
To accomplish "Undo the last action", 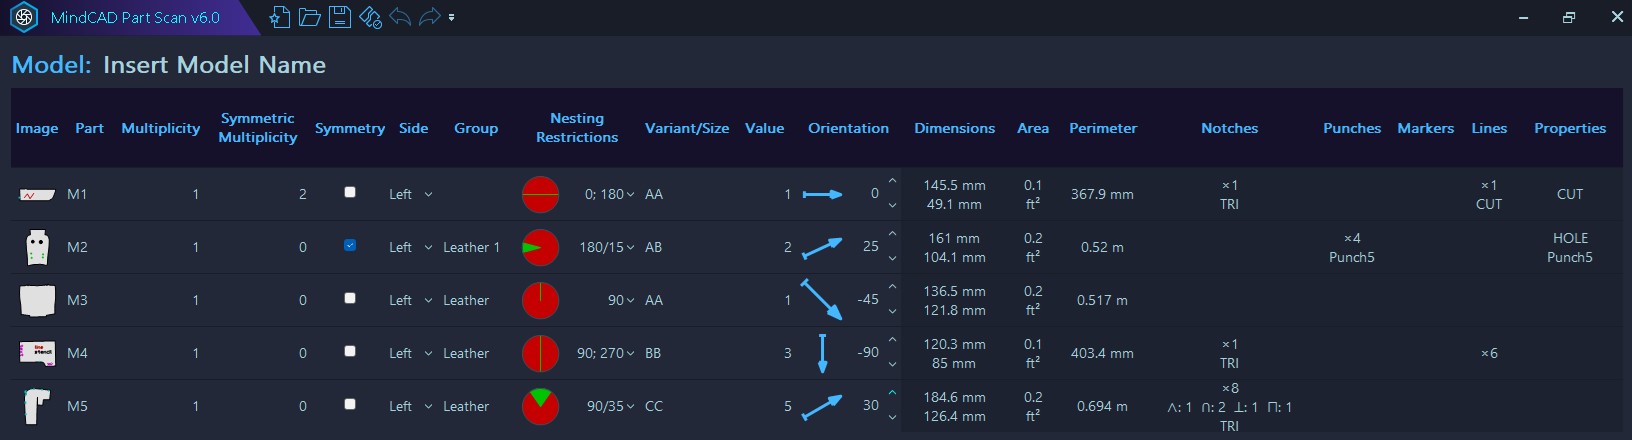I will tap(400, 17).
